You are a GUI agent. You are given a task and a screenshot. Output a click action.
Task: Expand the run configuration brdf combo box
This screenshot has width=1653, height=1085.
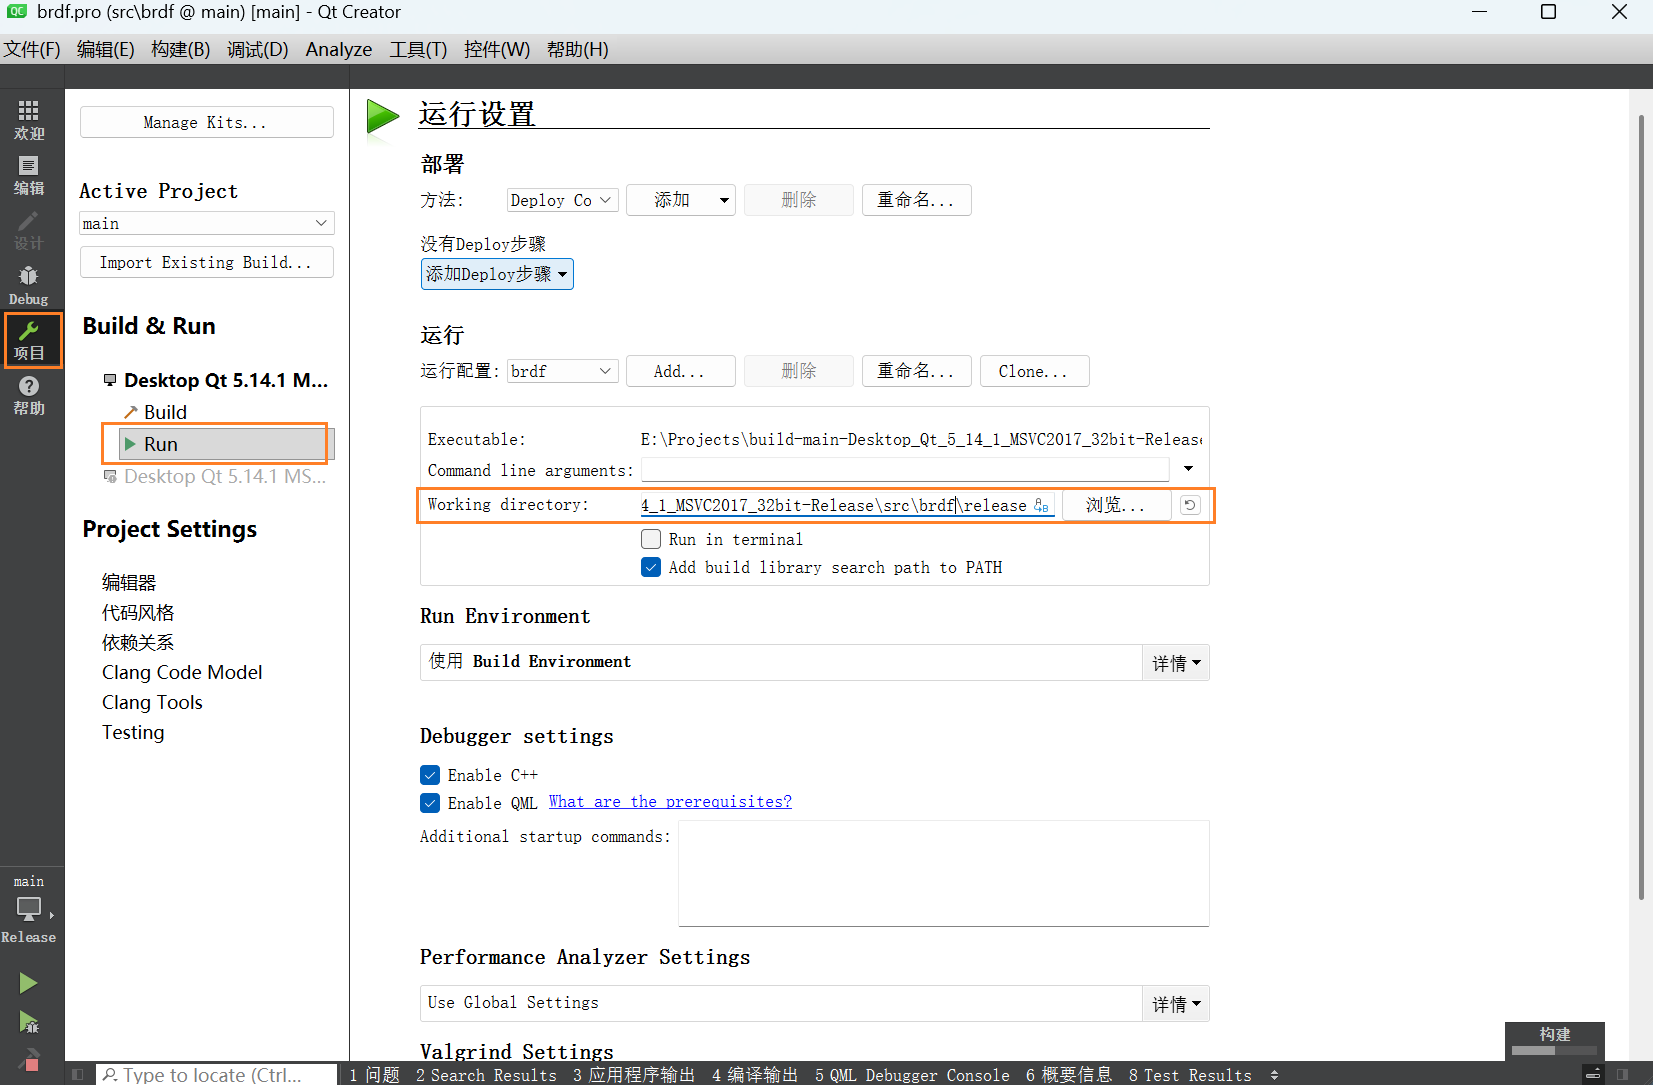(x=562, y=371)
